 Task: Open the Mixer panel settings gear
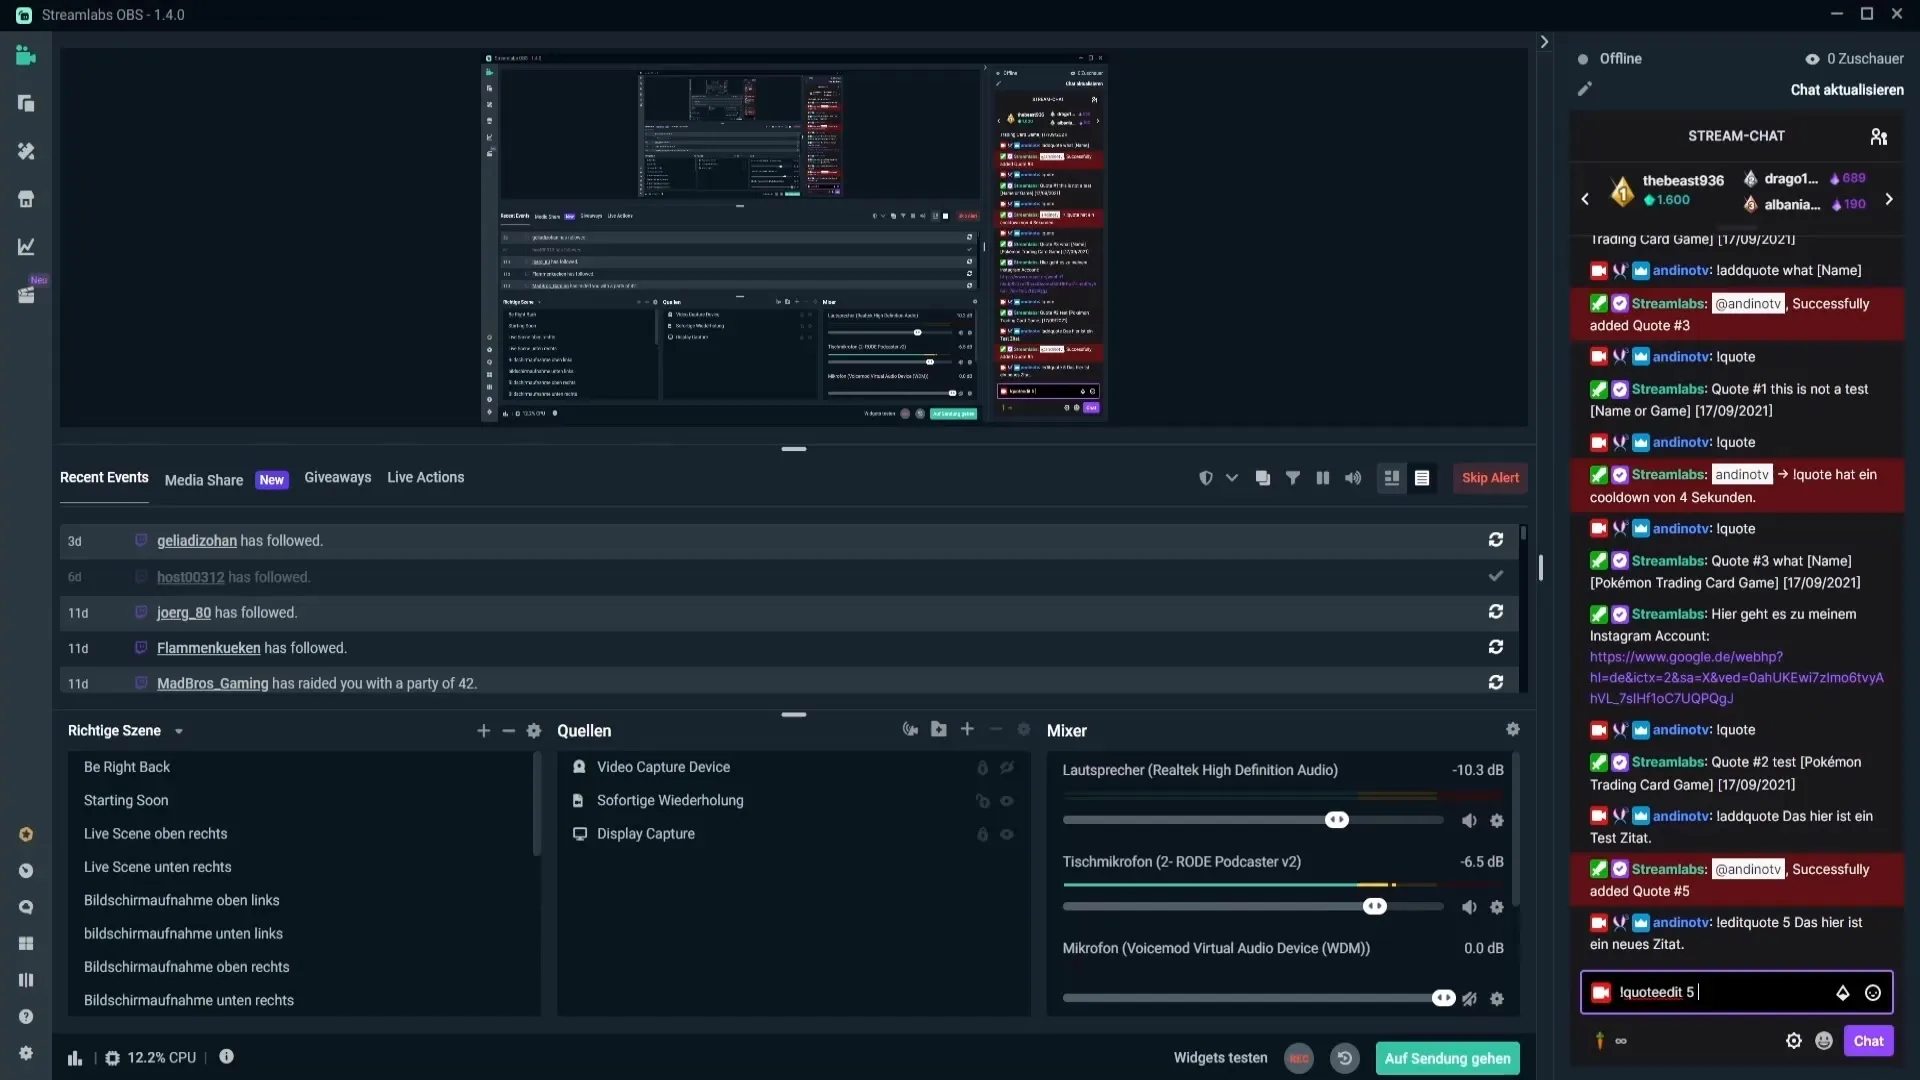pyautogui.click(x=1513, y=730)
